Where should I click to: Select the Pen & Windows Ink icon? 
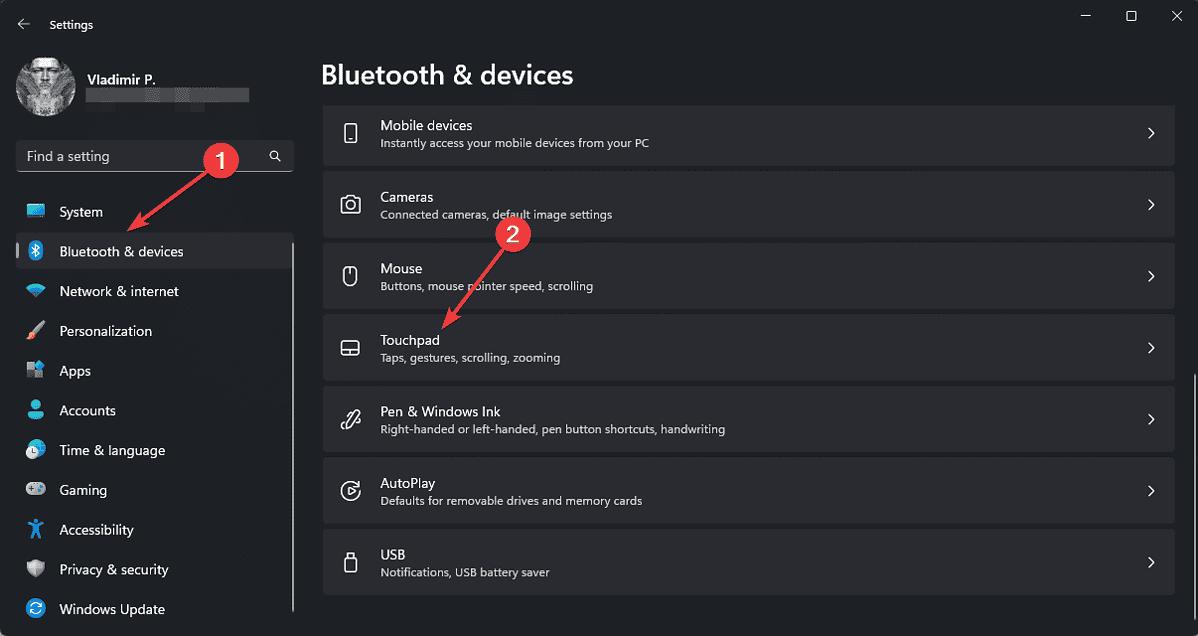point(351,418)
